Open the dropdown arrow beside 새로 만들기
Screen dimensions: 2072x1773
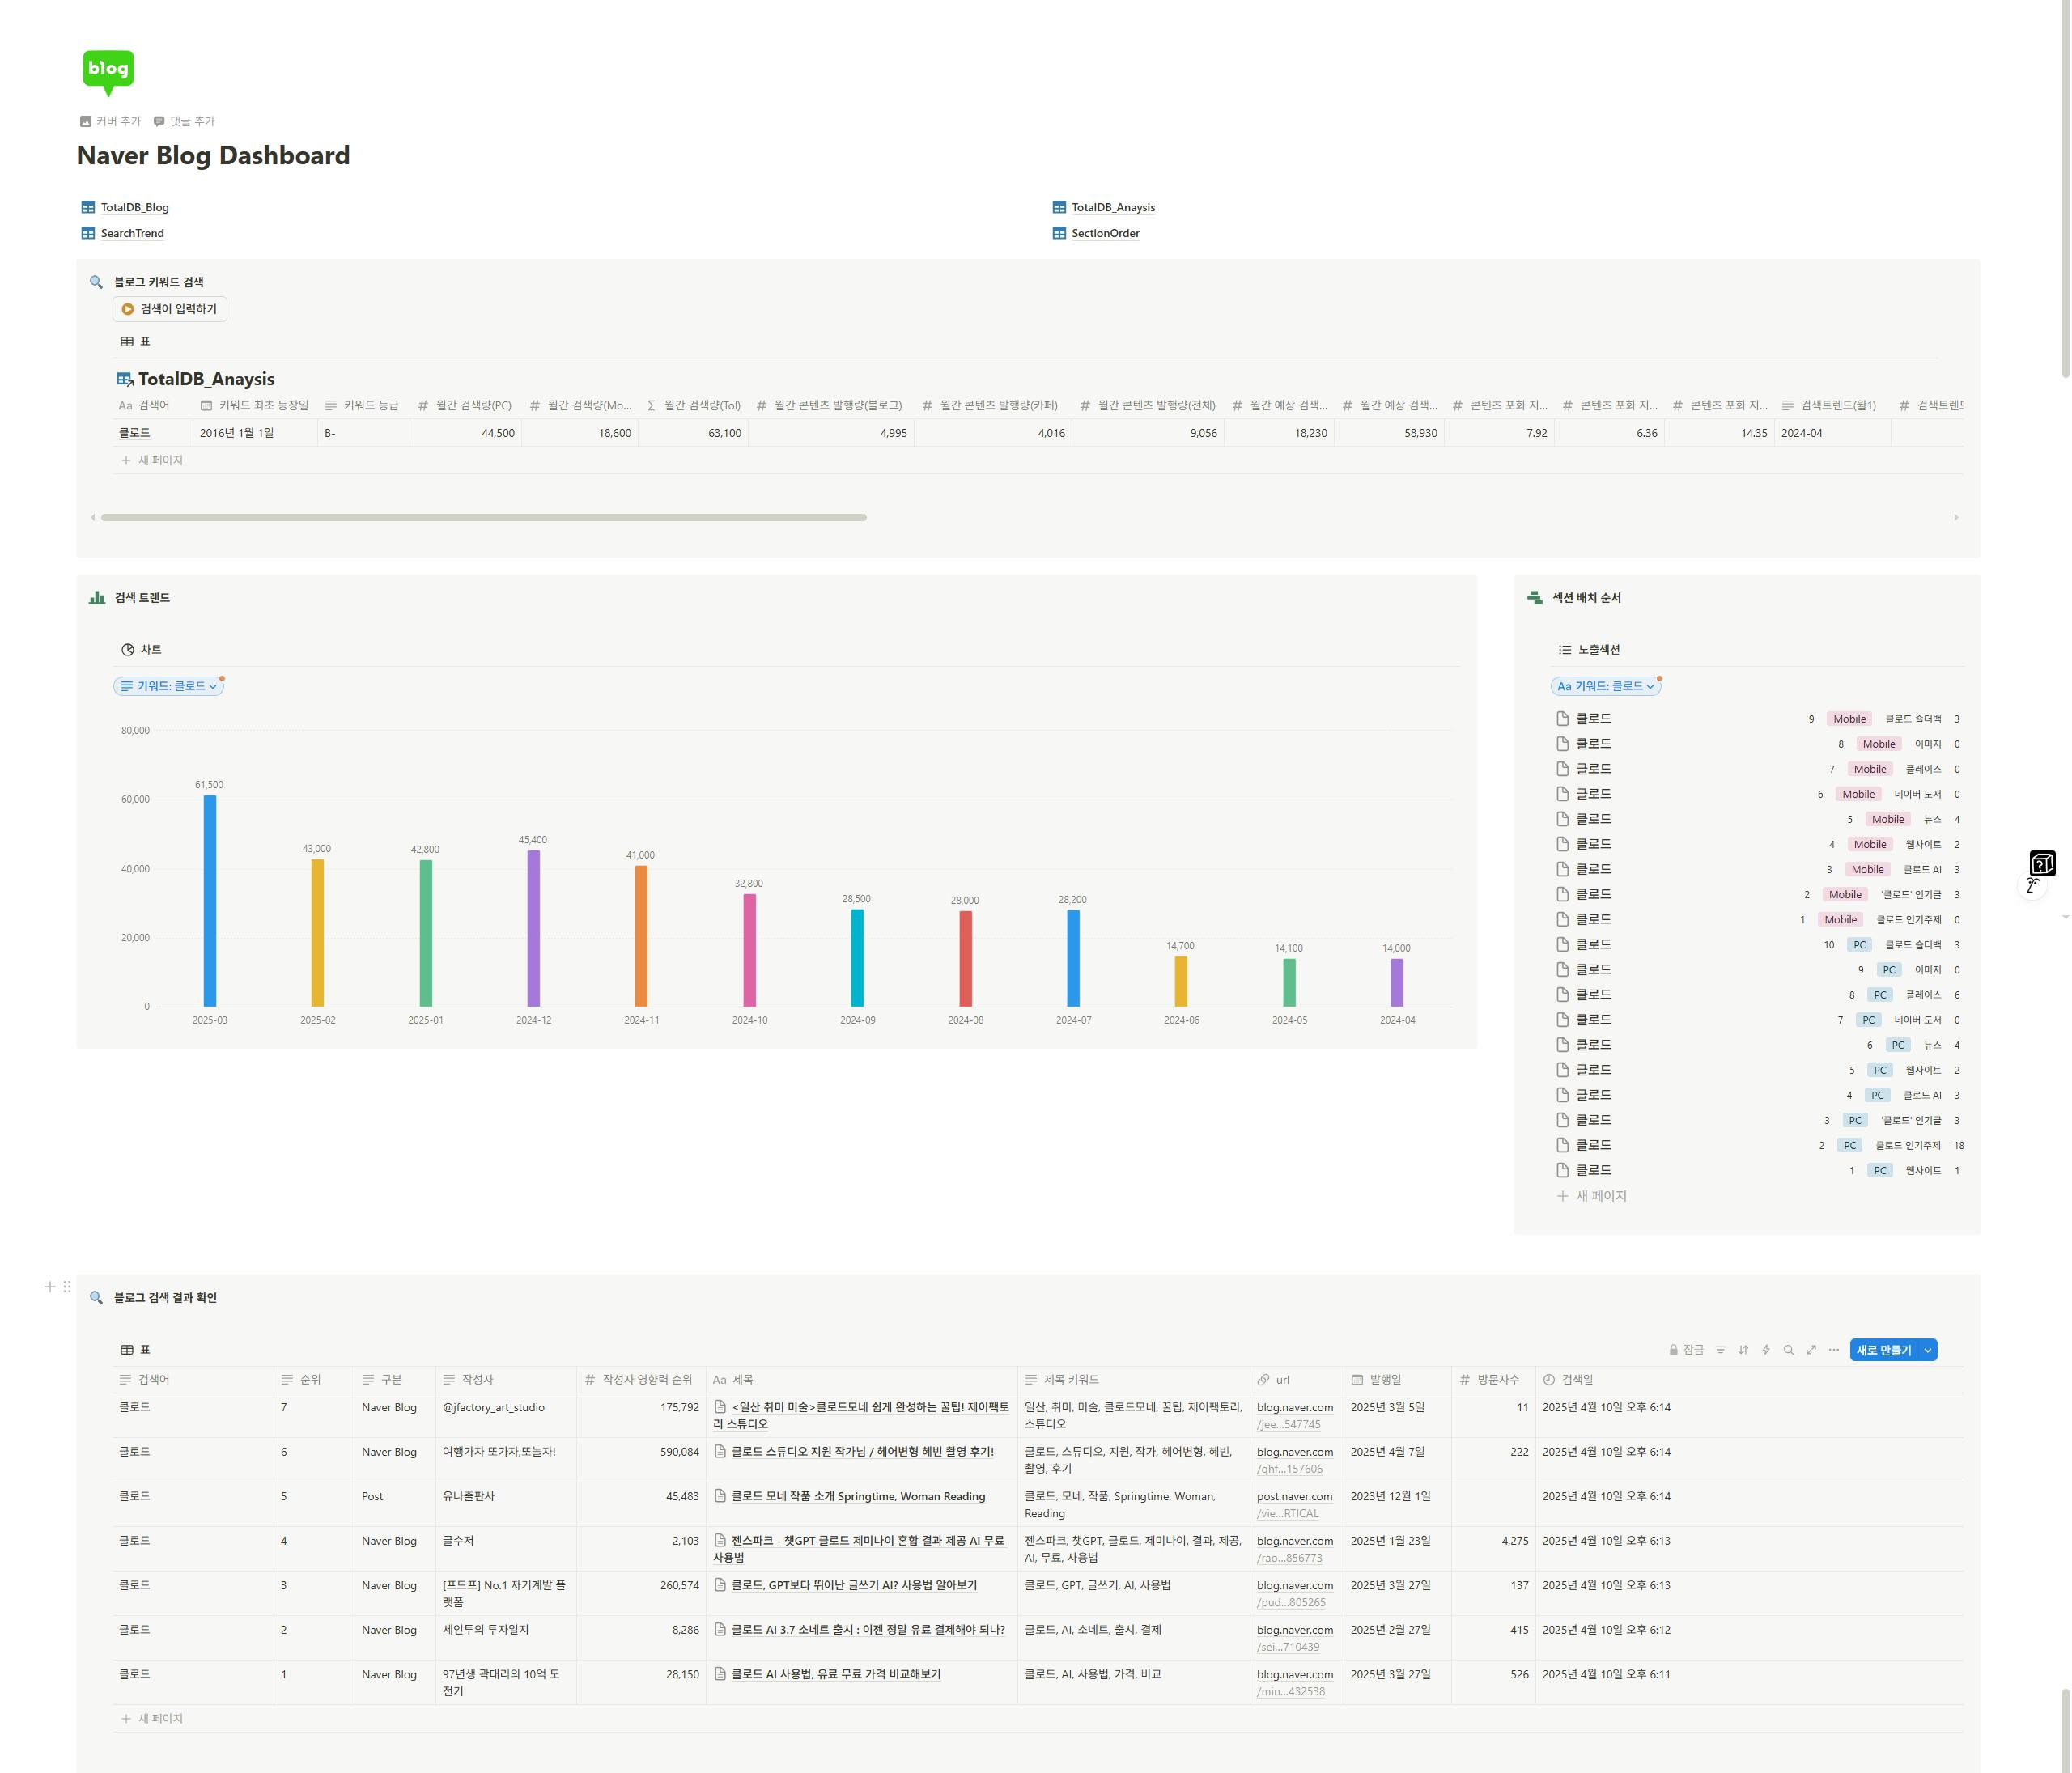pos(1928,1350)
